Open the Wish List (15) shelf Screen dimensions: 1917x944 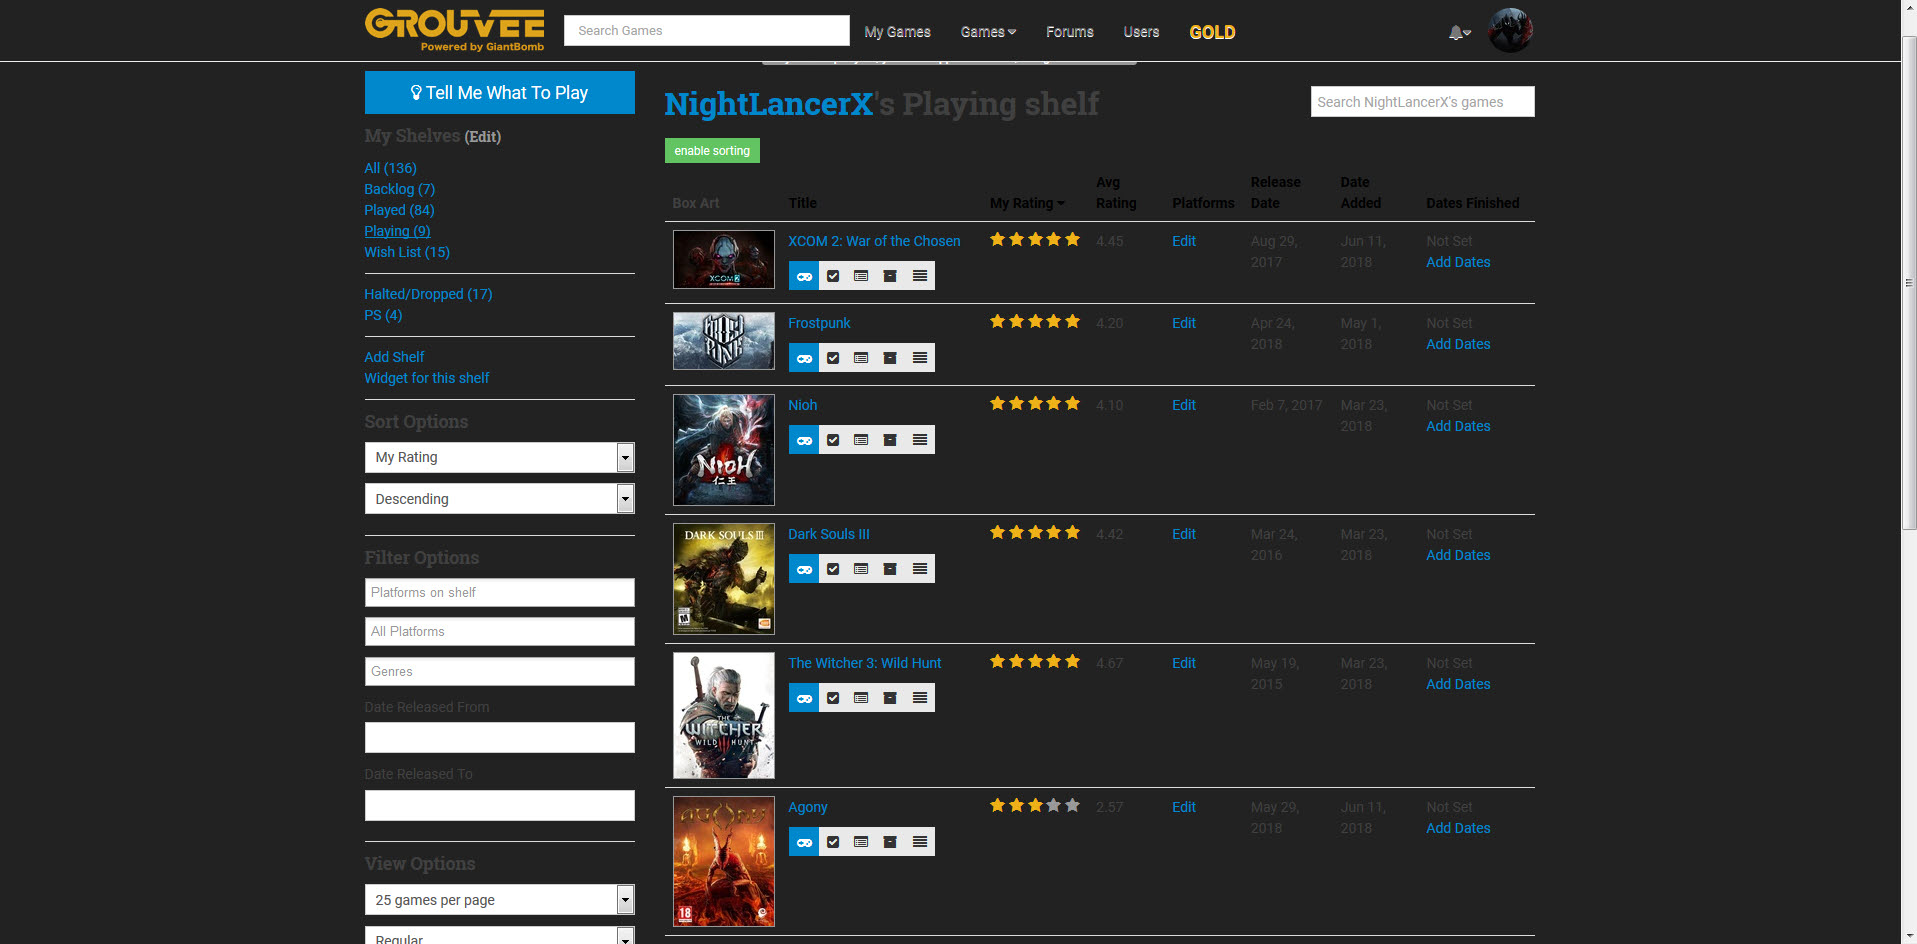click(407, 252)
